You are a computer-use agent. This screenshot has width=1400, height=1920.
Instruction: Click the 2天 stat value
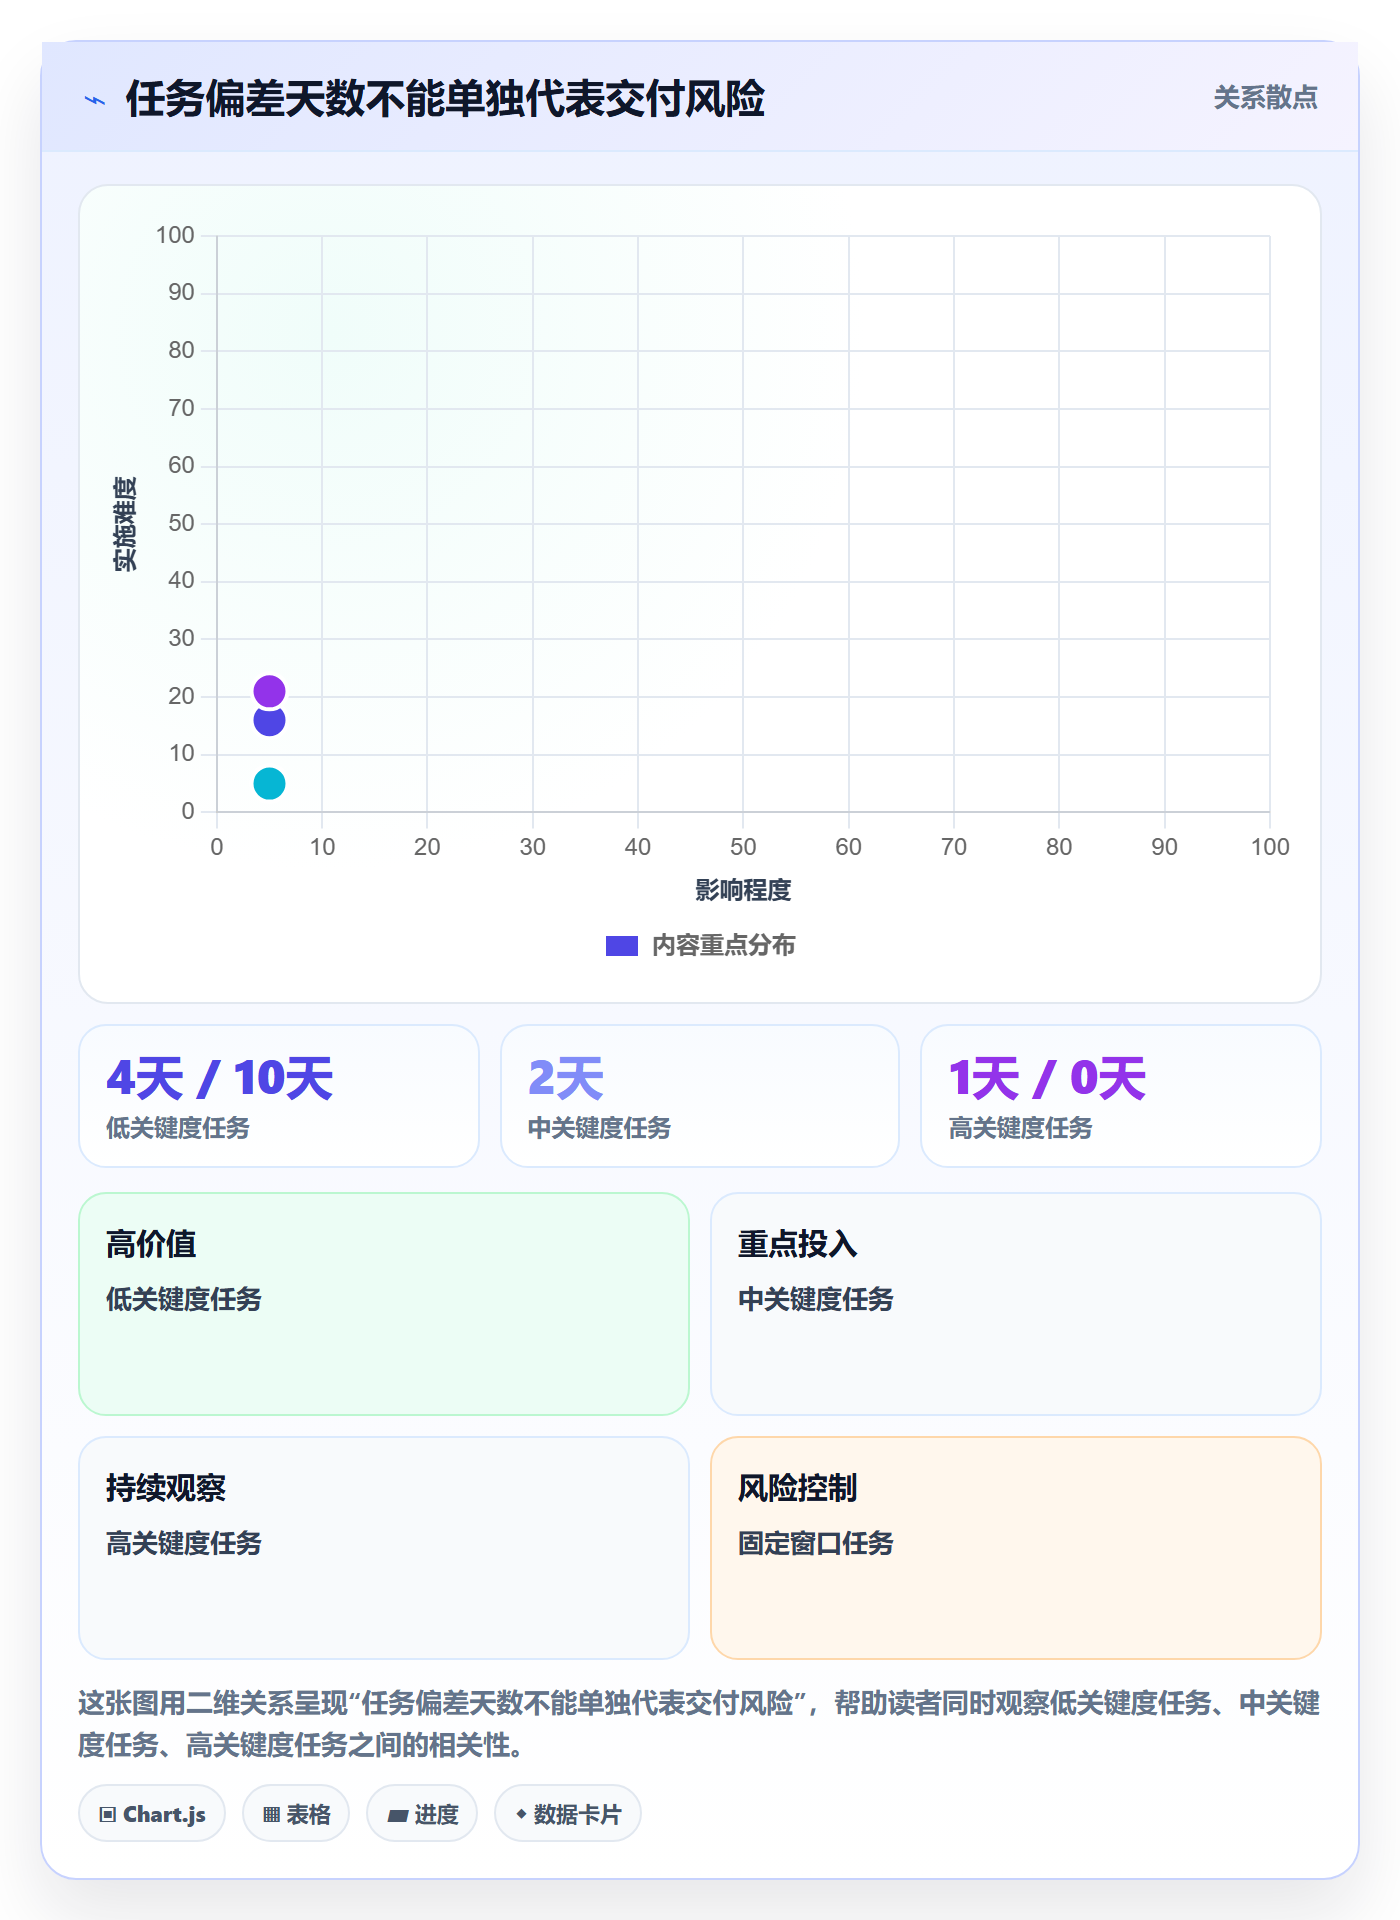click(566, 1078)
